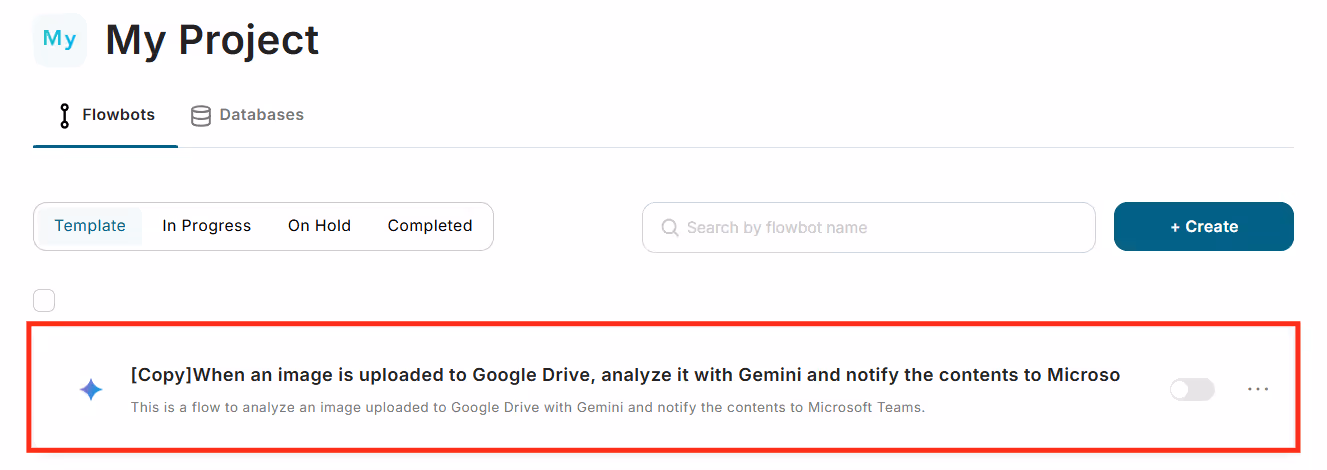Click the search magnifier icon

pos(670,228)
